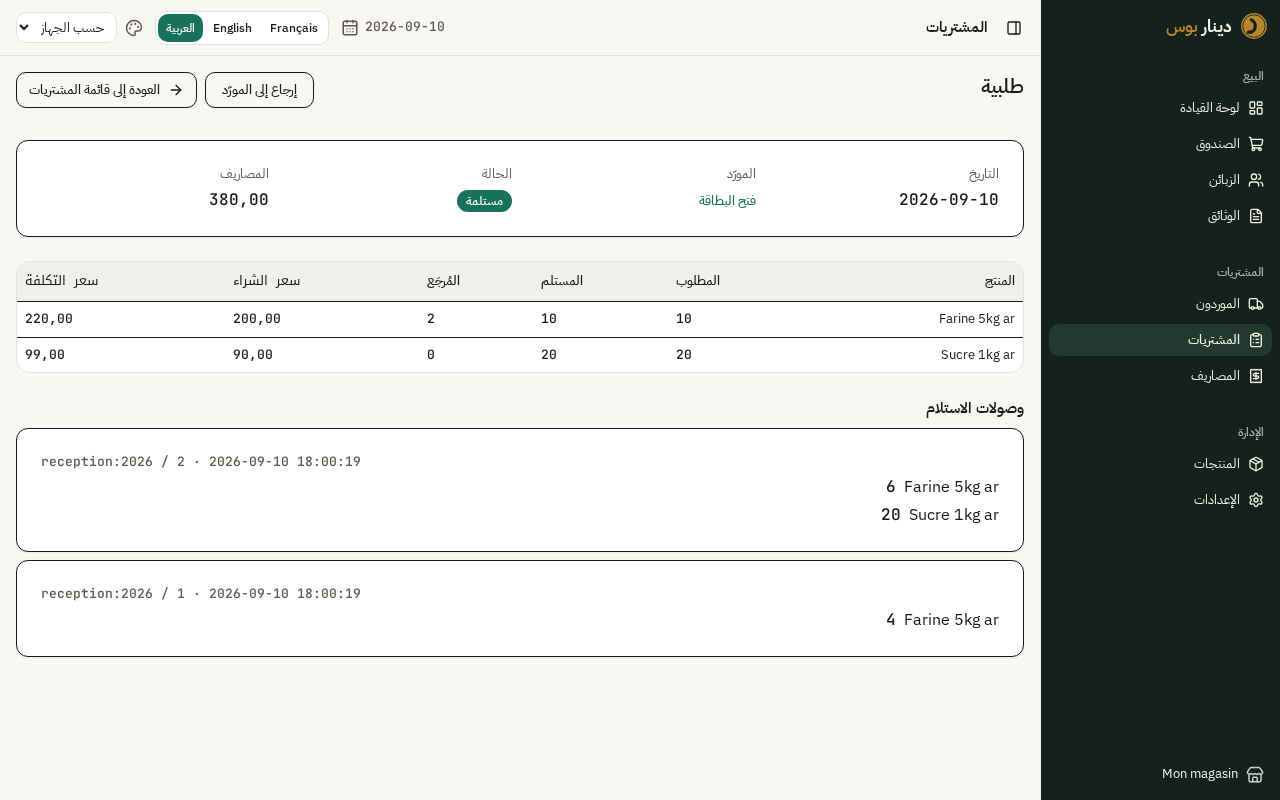Click the products box icon
Image resolution: width=1280 pixels, height=800 pixels.
click(x=1256, y=464)
